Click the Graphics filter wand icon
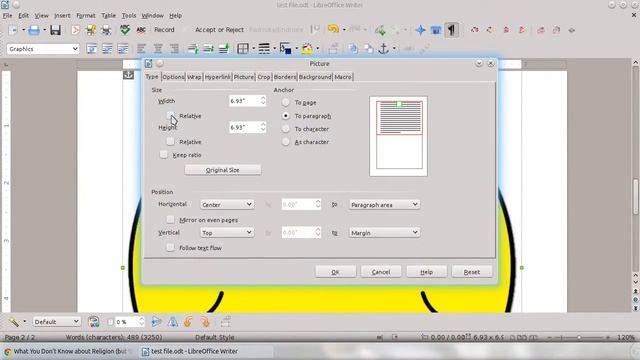This screenshot has height=360, width=640. 14,322
